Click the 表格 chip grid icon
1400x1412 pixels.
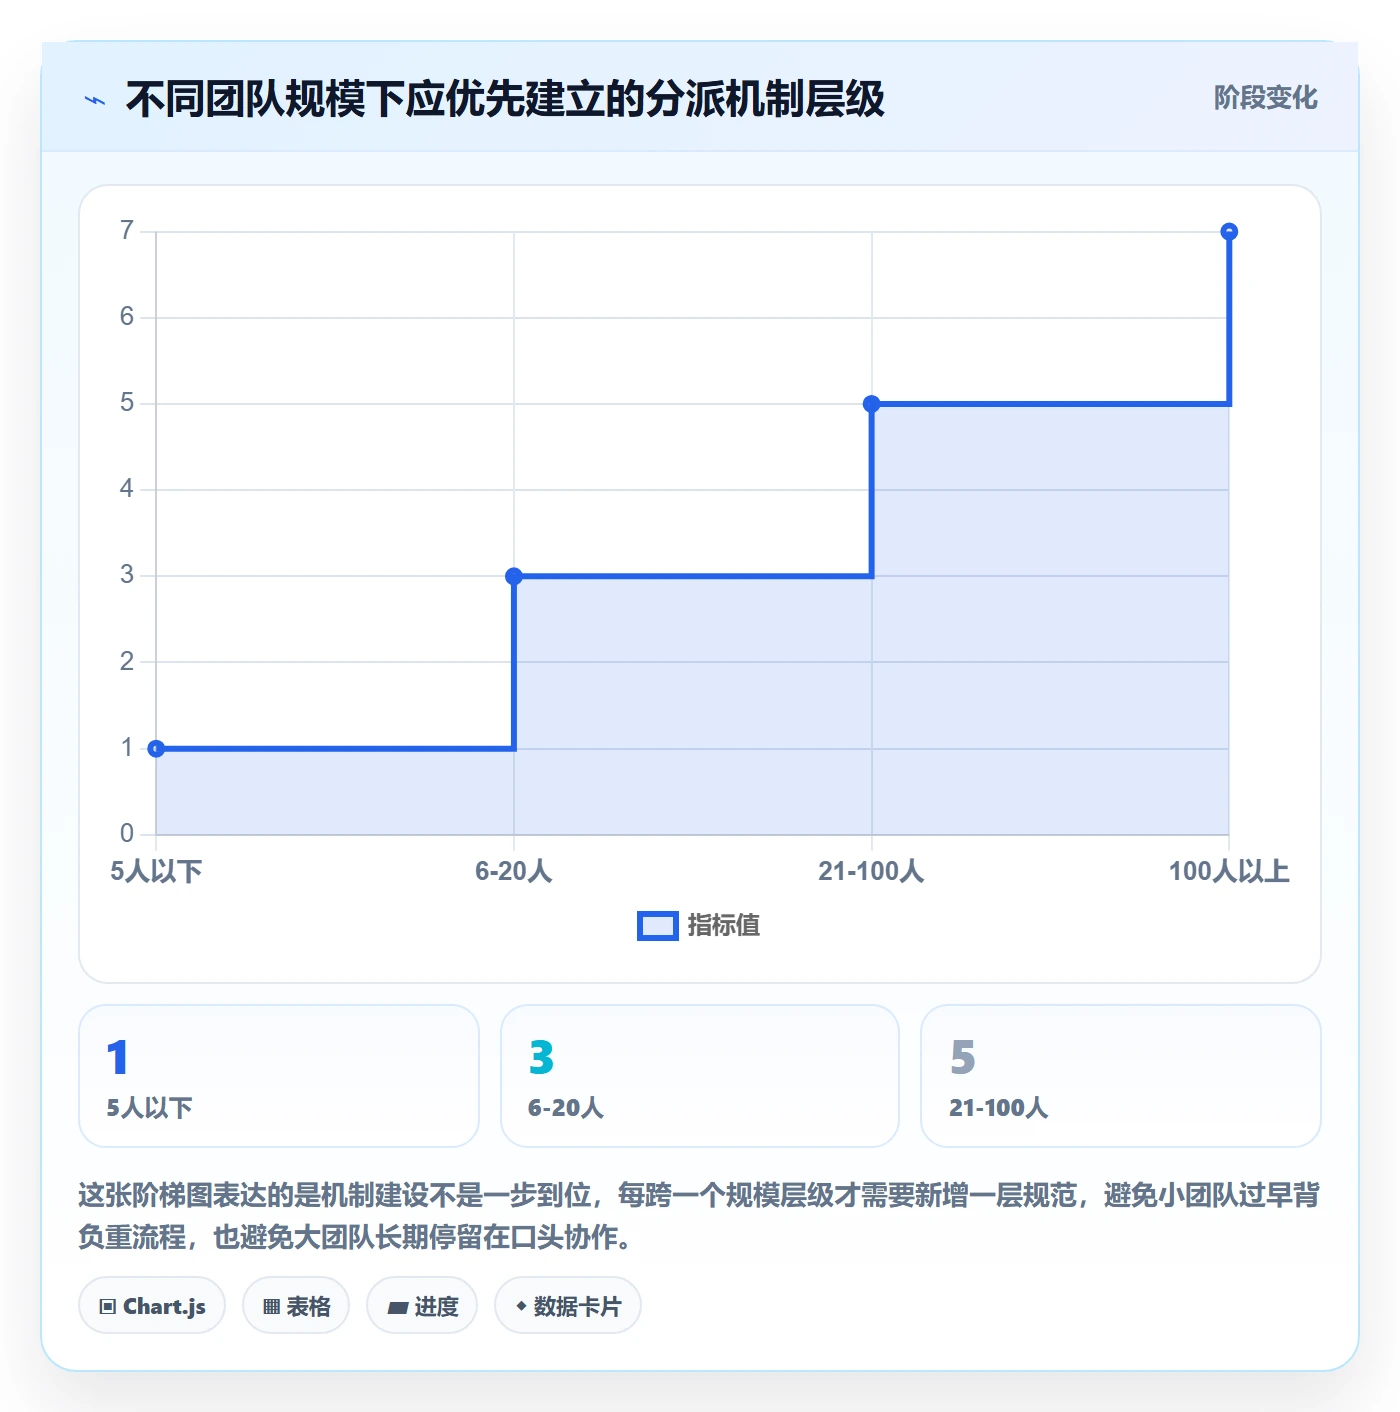(271, 1306)
